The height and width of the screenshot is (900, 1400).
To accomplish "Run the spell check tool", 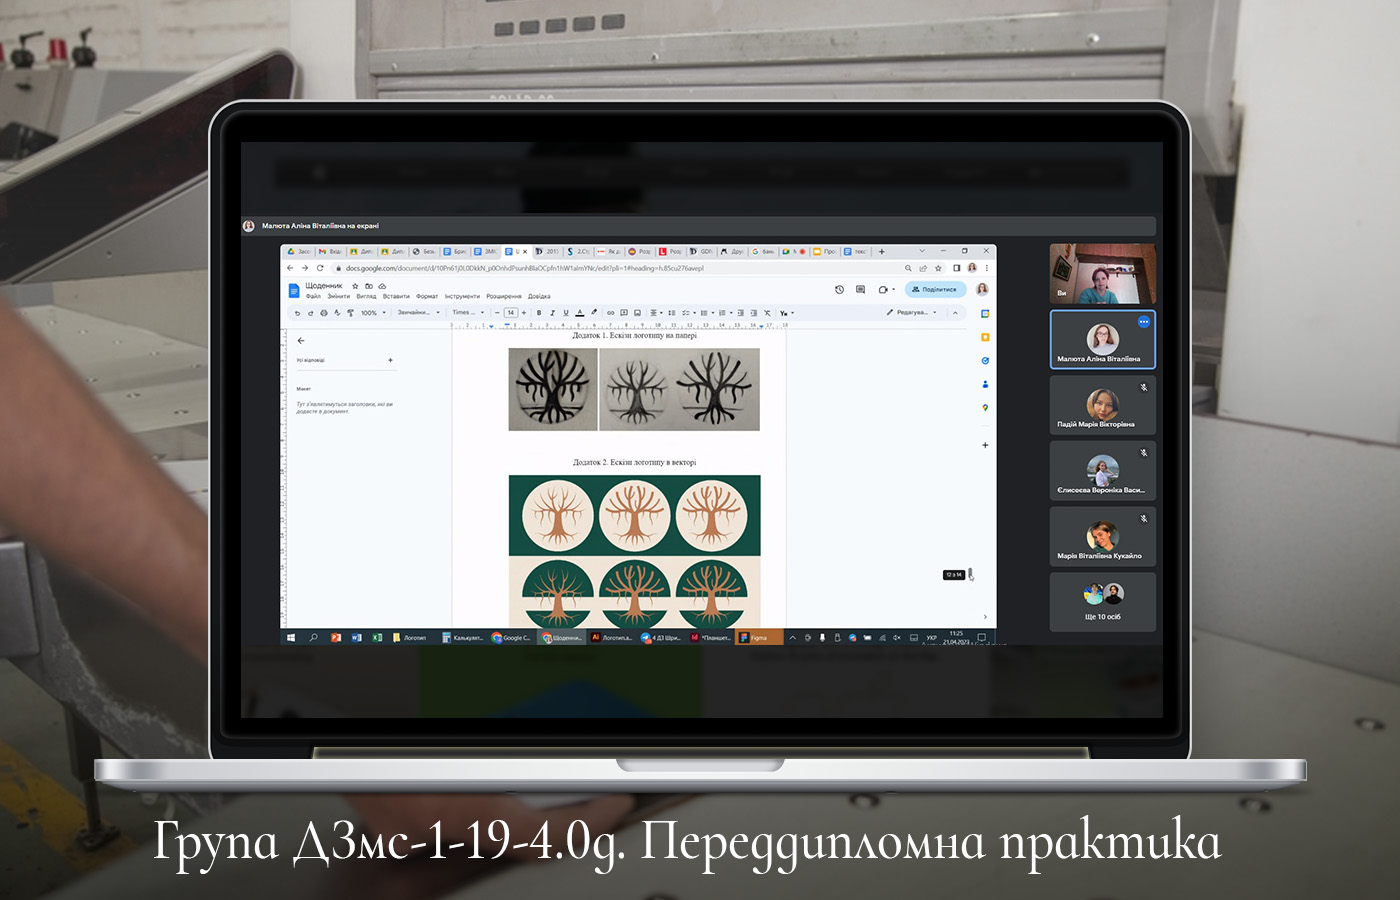I will [x=337, y=313].
